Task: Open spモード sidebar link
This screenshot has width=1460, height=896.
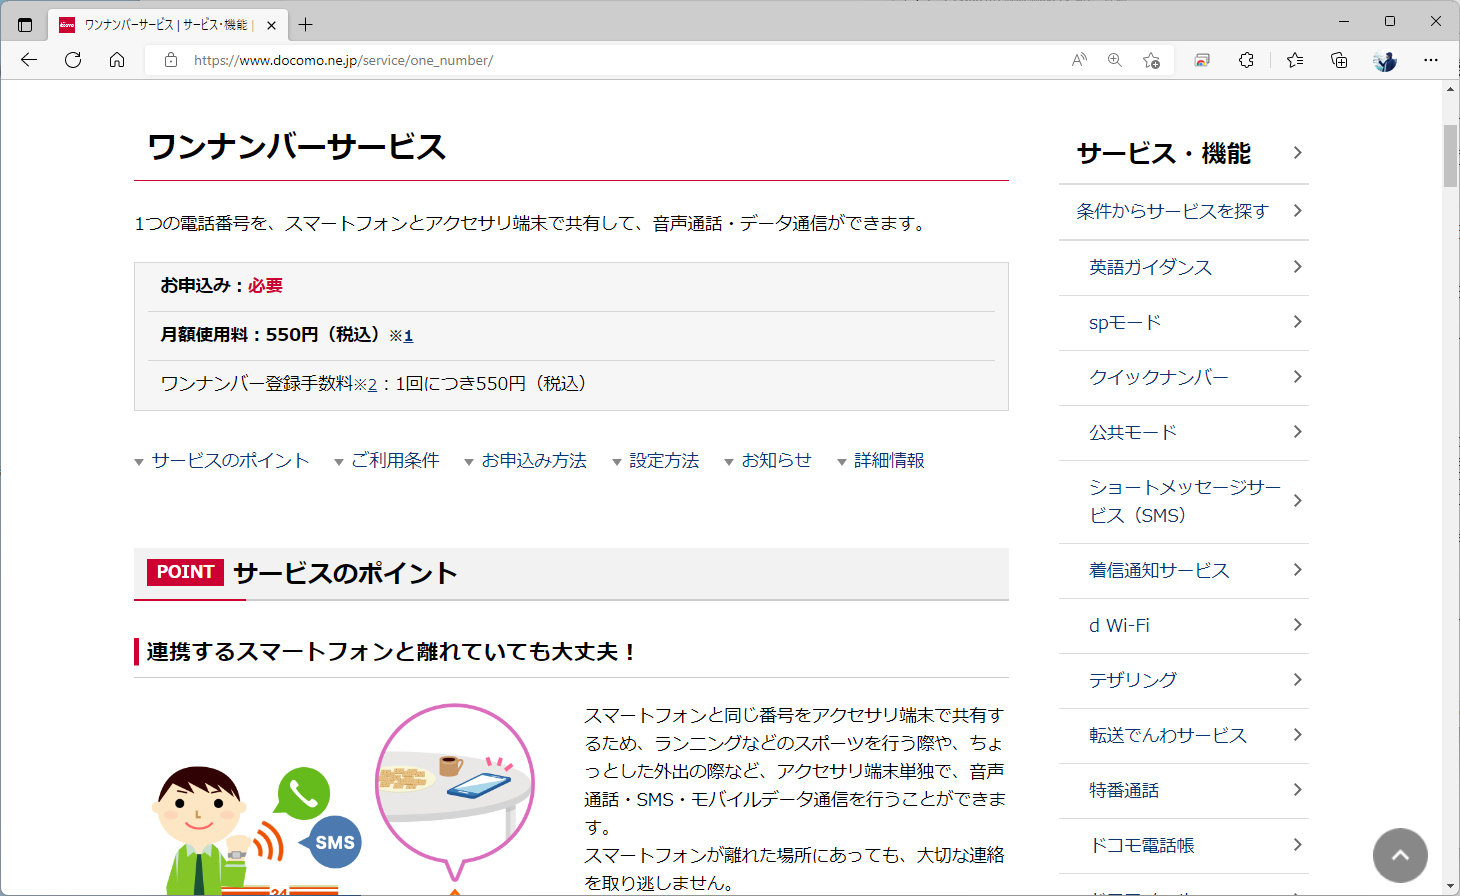Action: tap(1184, 322)
